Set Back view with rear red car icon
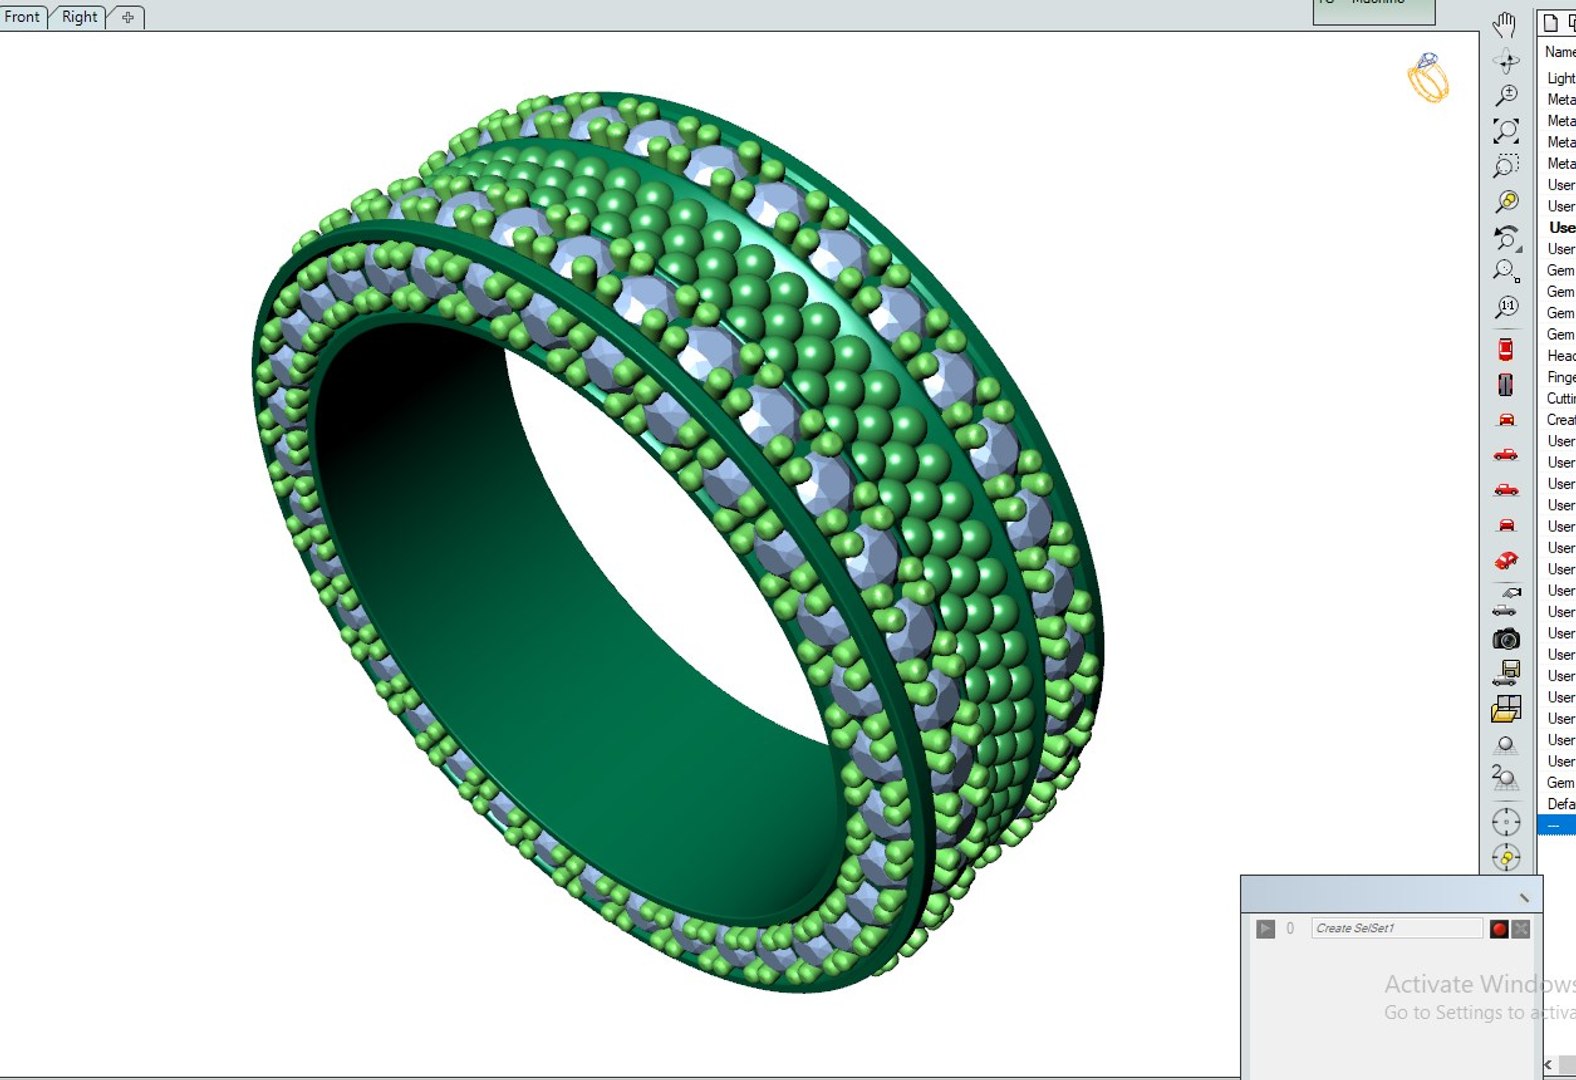The width and height of the screenshot is (1576, 1080). click(x=1506, y=525)
